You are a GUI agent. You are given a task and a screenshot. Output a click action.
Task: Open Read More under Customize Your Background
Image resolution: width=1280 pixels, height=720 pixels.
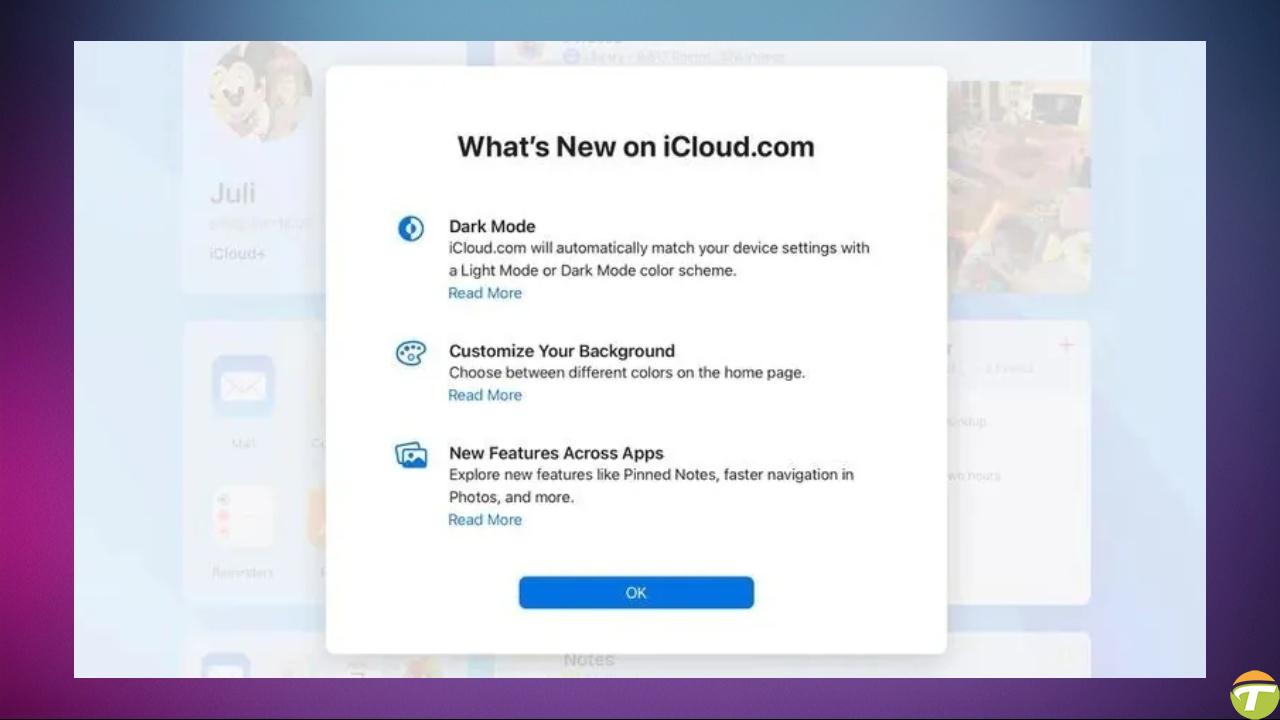coord(485,395)
